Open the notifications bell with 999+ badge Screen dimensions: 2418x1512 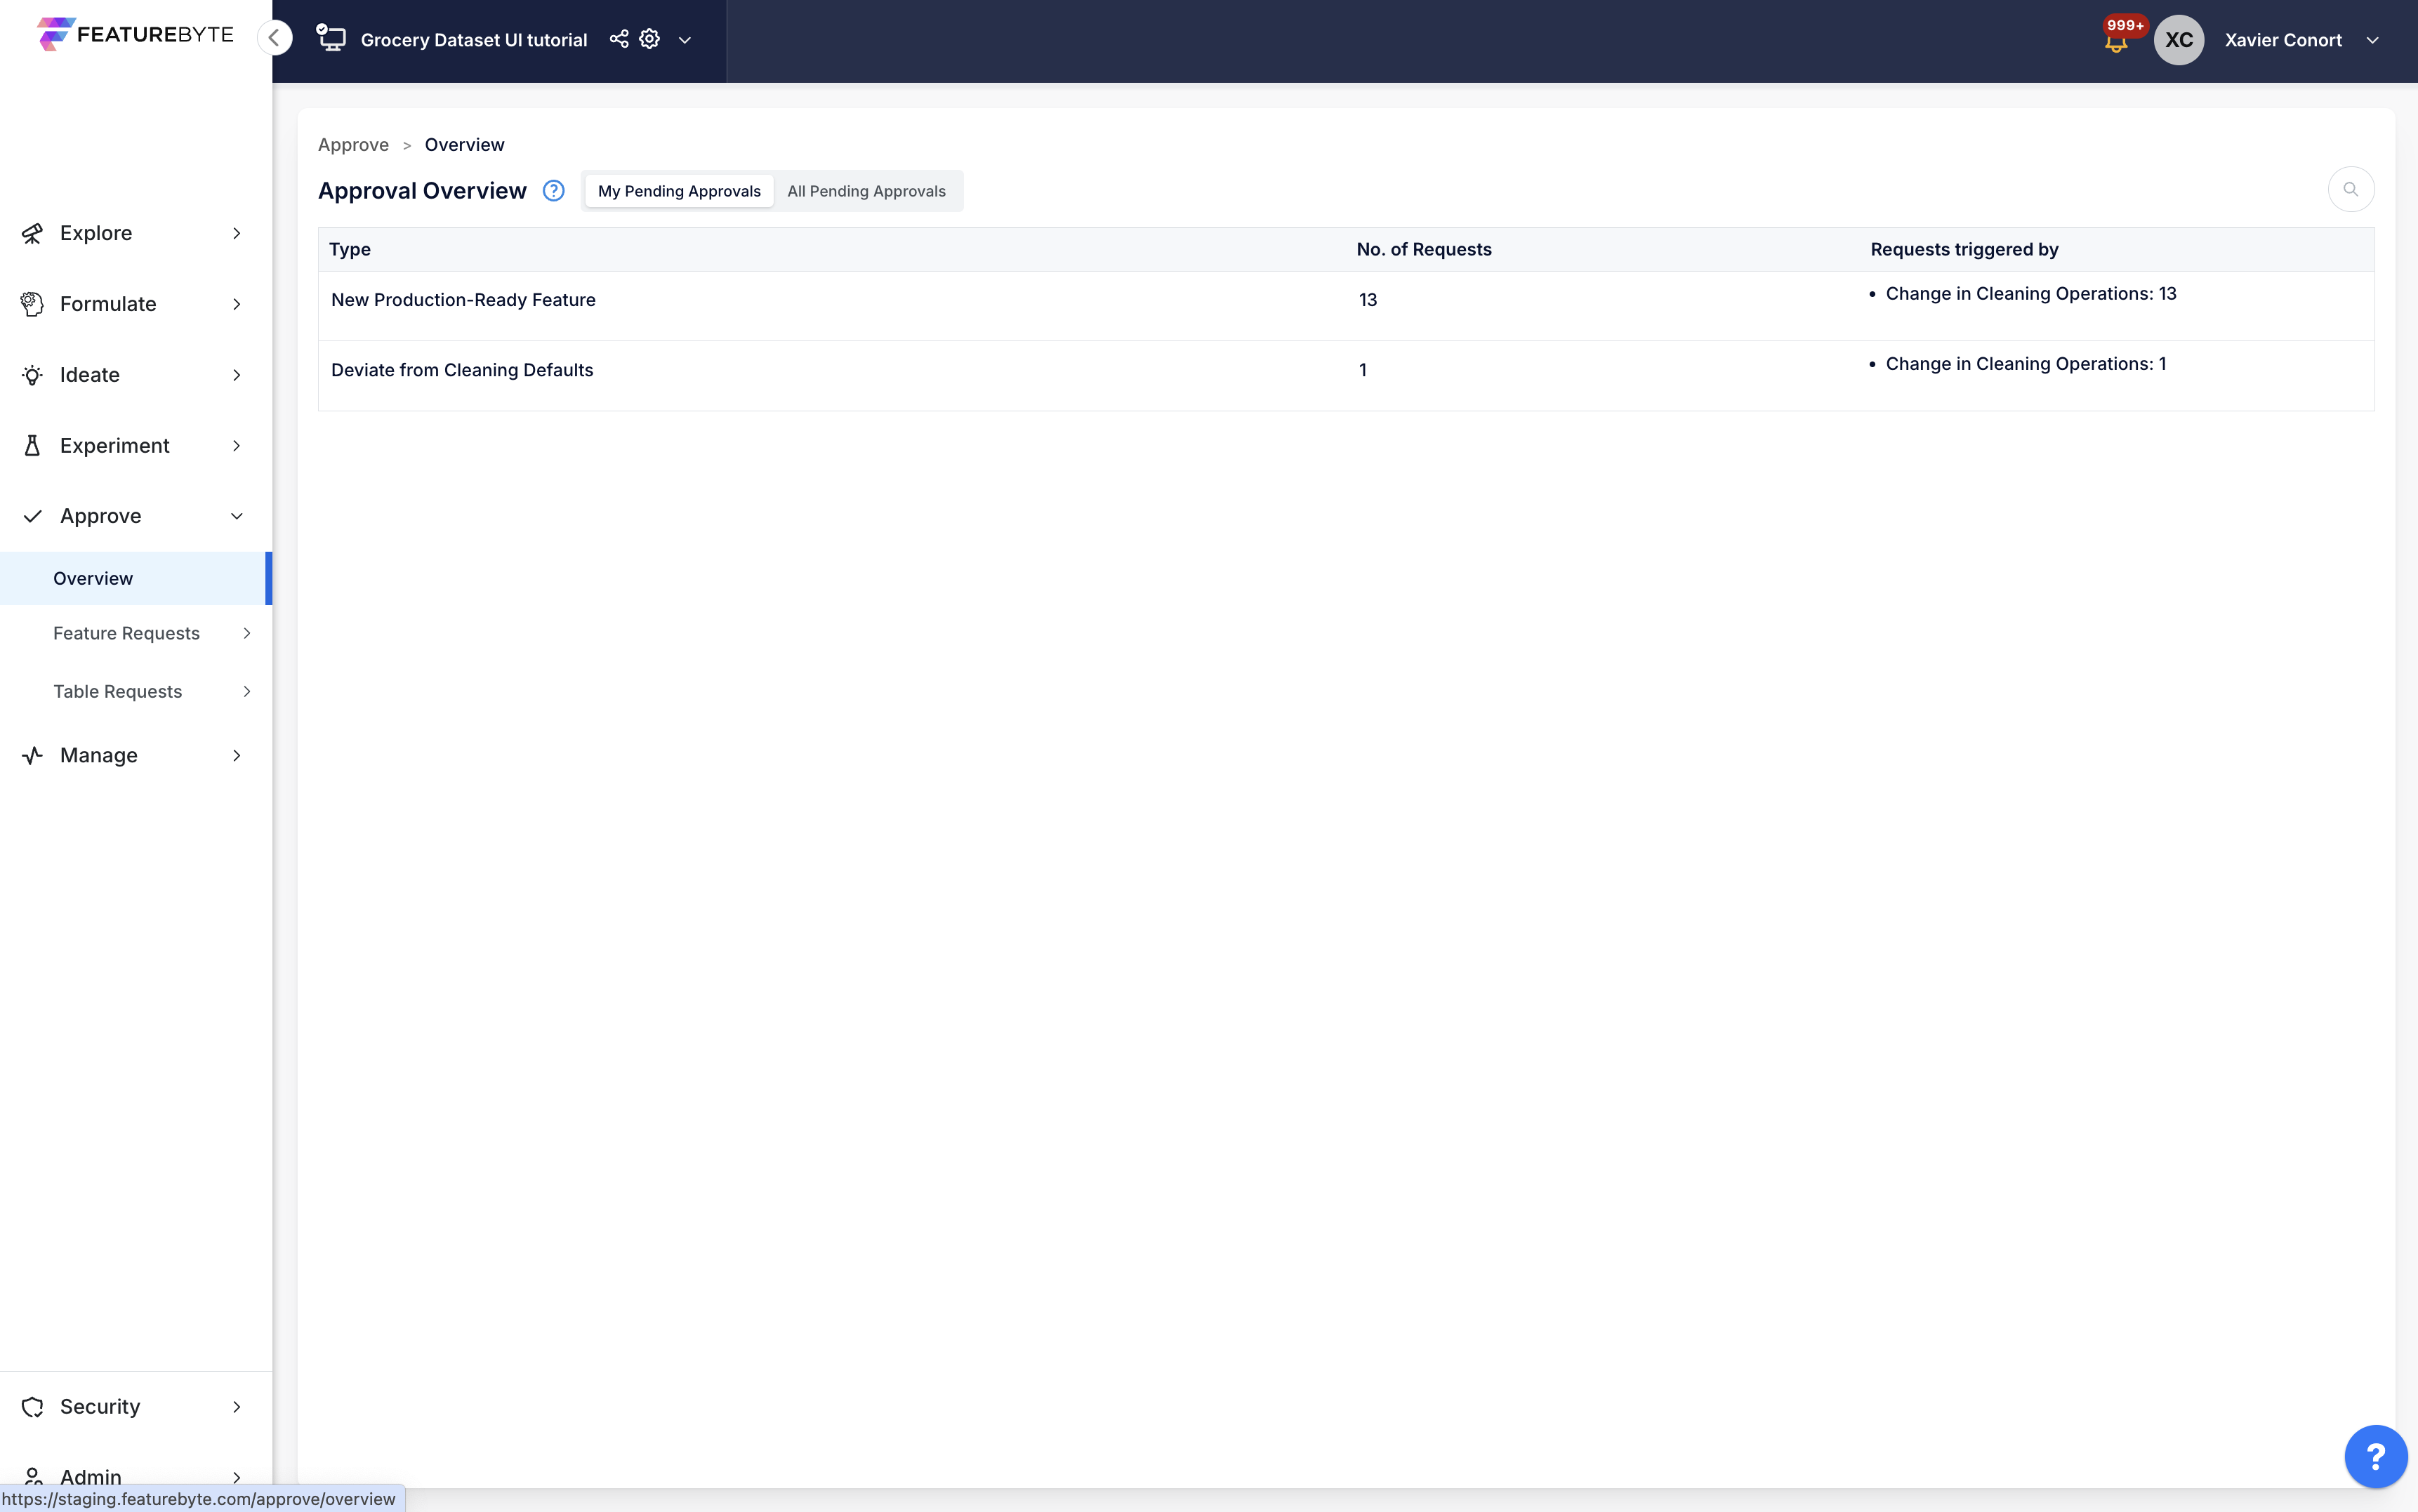point(2116,40)
